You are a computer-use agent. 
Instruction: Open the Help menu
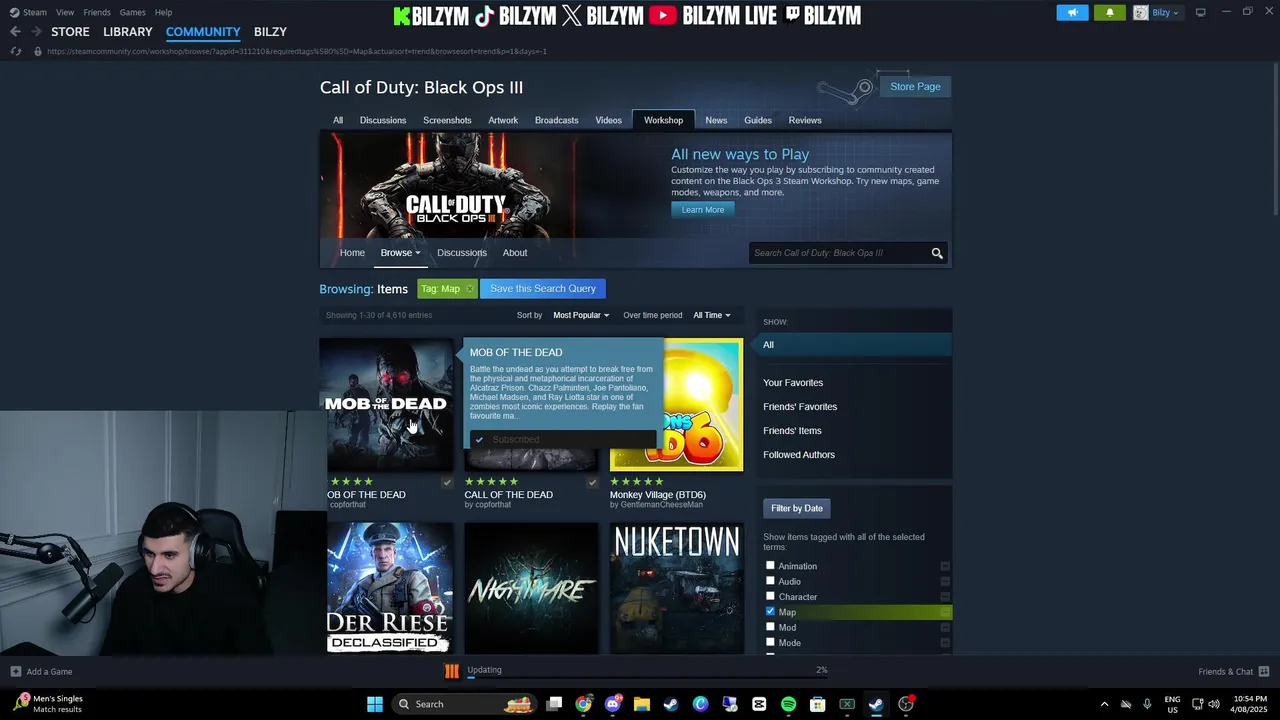pos(163,12)
